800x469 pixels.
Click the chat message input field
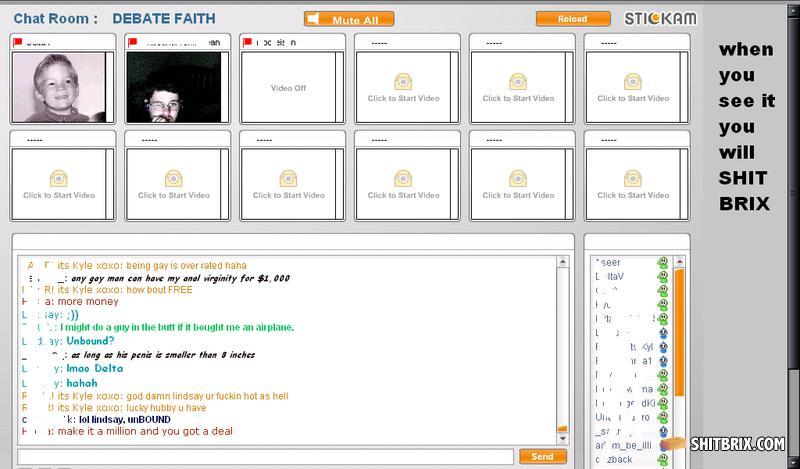[x=265, y=456]
